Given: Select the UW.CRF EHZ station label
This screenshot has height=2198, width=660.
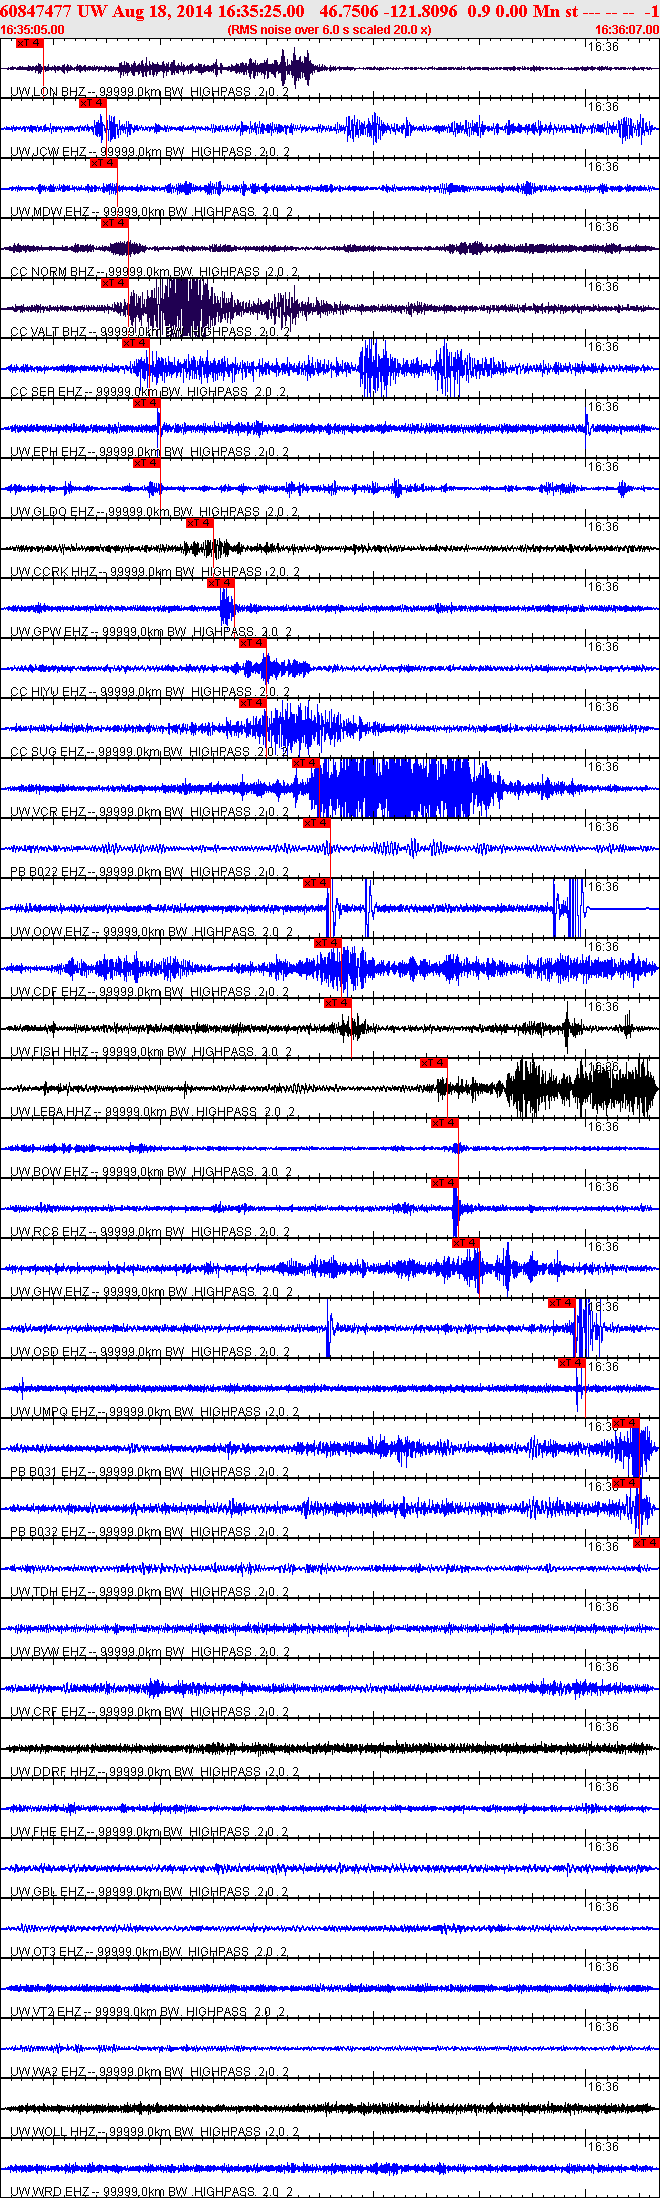Looking at the screenshot, I should tap(48, 1712).
